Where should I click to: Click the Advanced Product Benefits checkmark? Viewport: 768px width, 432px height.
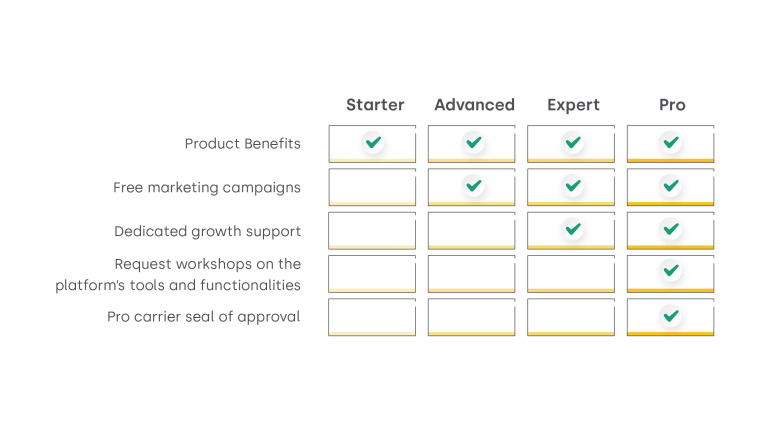[x=474, y=143]
